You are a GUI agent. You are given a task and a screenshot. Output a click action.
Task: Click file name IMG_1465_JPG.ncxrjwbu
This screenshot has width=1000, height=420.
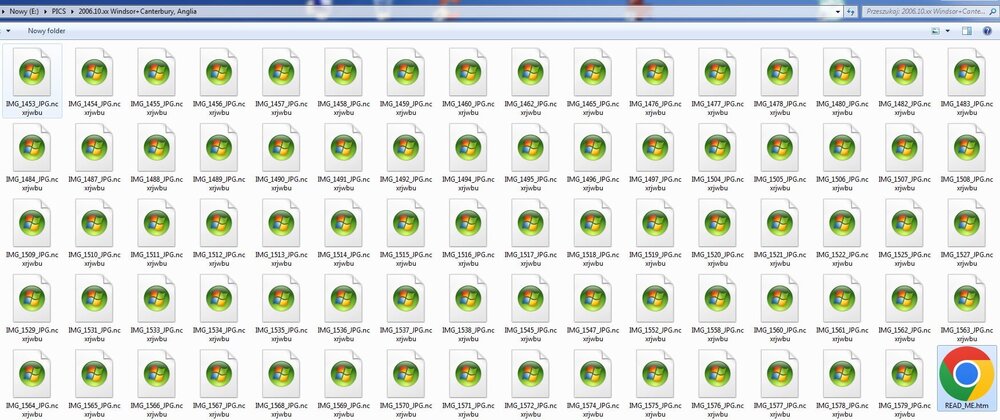point(592,108)
